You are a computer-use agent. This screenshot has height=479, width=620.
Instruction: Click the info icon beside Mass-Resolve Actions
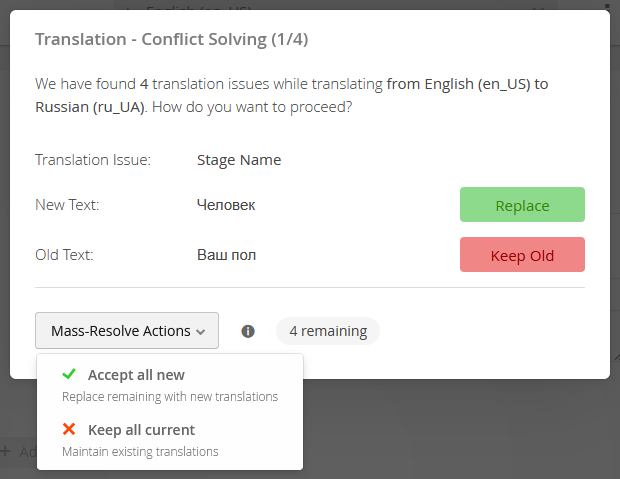(248, 331)
